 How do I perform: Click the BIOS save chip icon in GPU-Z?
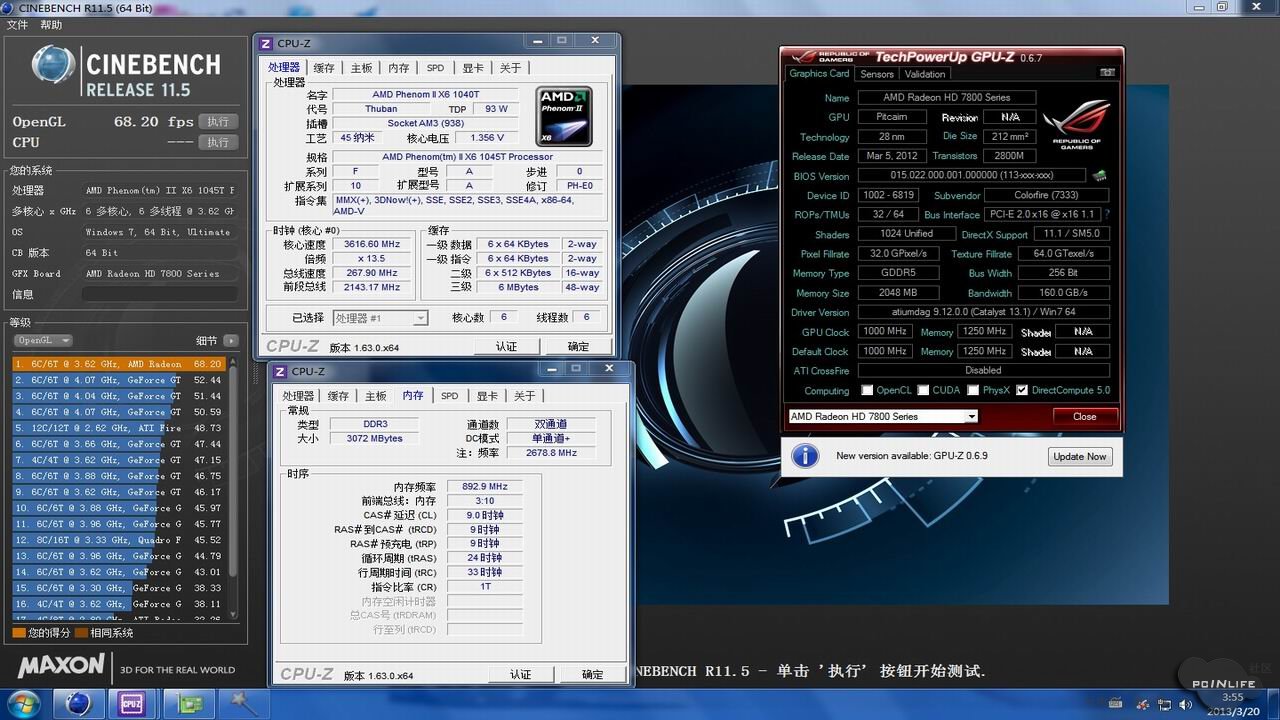tap(1100, 176)
